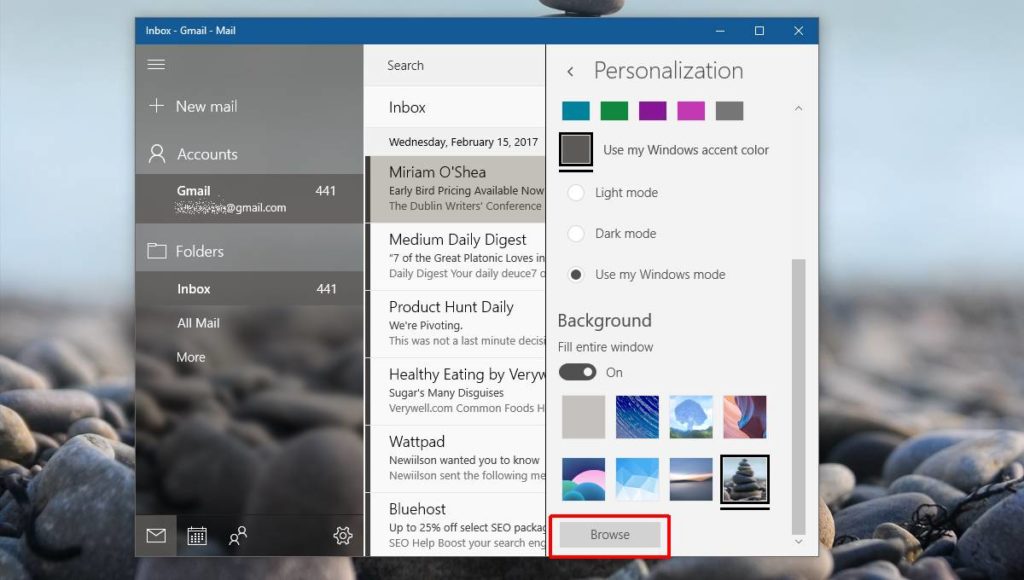Turn off the Fill entire window toggle
1024x580 pixels.
[579, 371]
